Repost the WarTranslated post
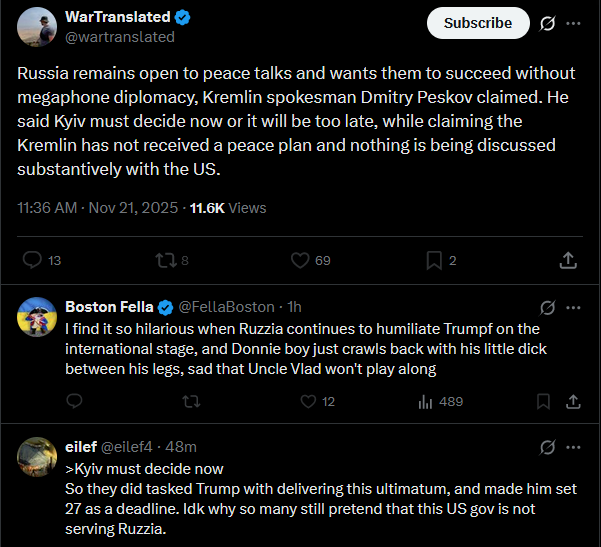 pos(164,260)
